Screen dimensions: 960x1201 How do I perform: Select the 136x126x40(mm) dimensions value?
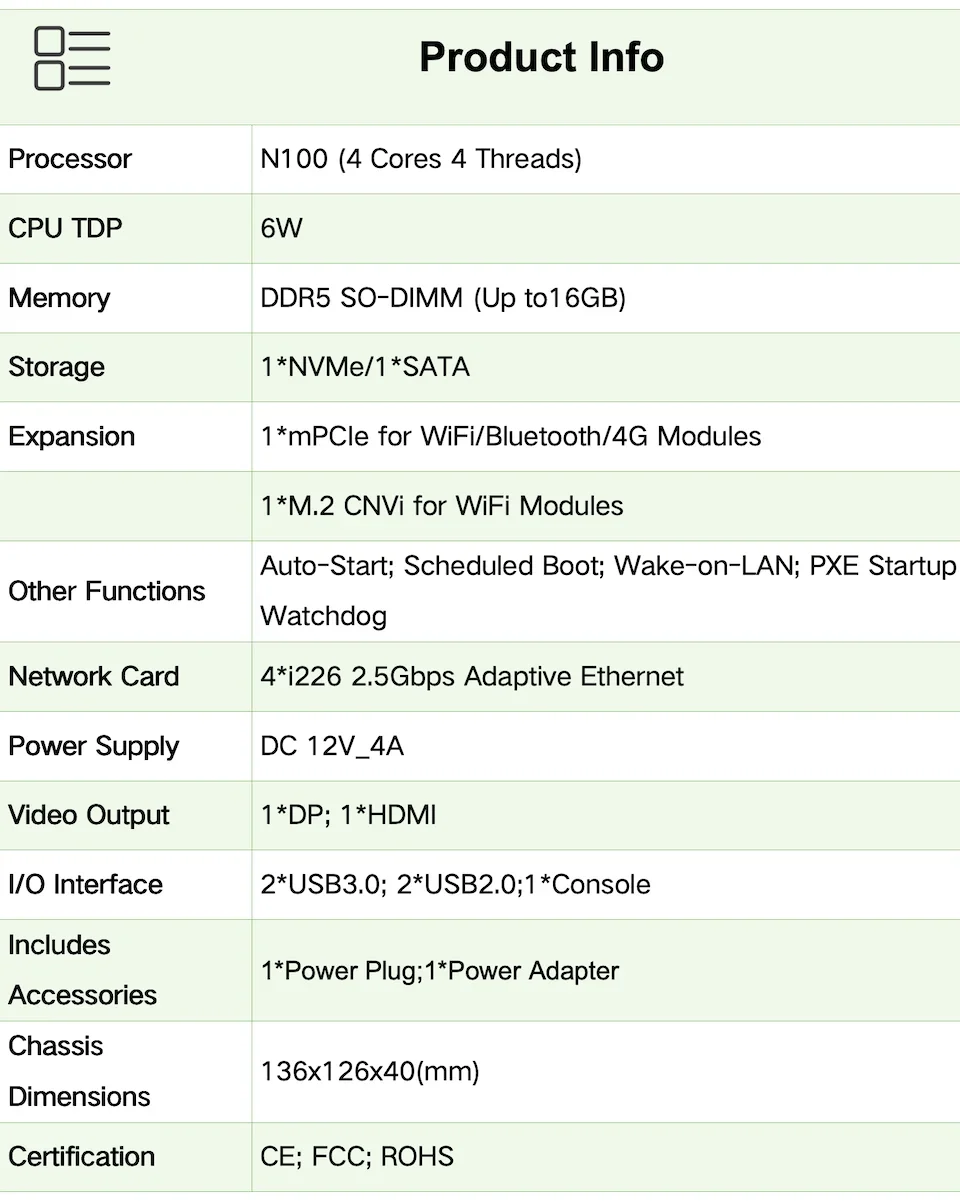point(370,1072)
